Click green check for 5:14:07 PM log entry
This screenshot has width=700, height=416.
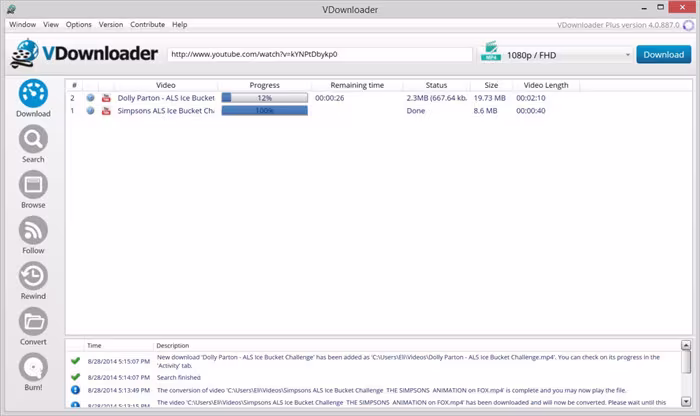click(x=75, y=377)
